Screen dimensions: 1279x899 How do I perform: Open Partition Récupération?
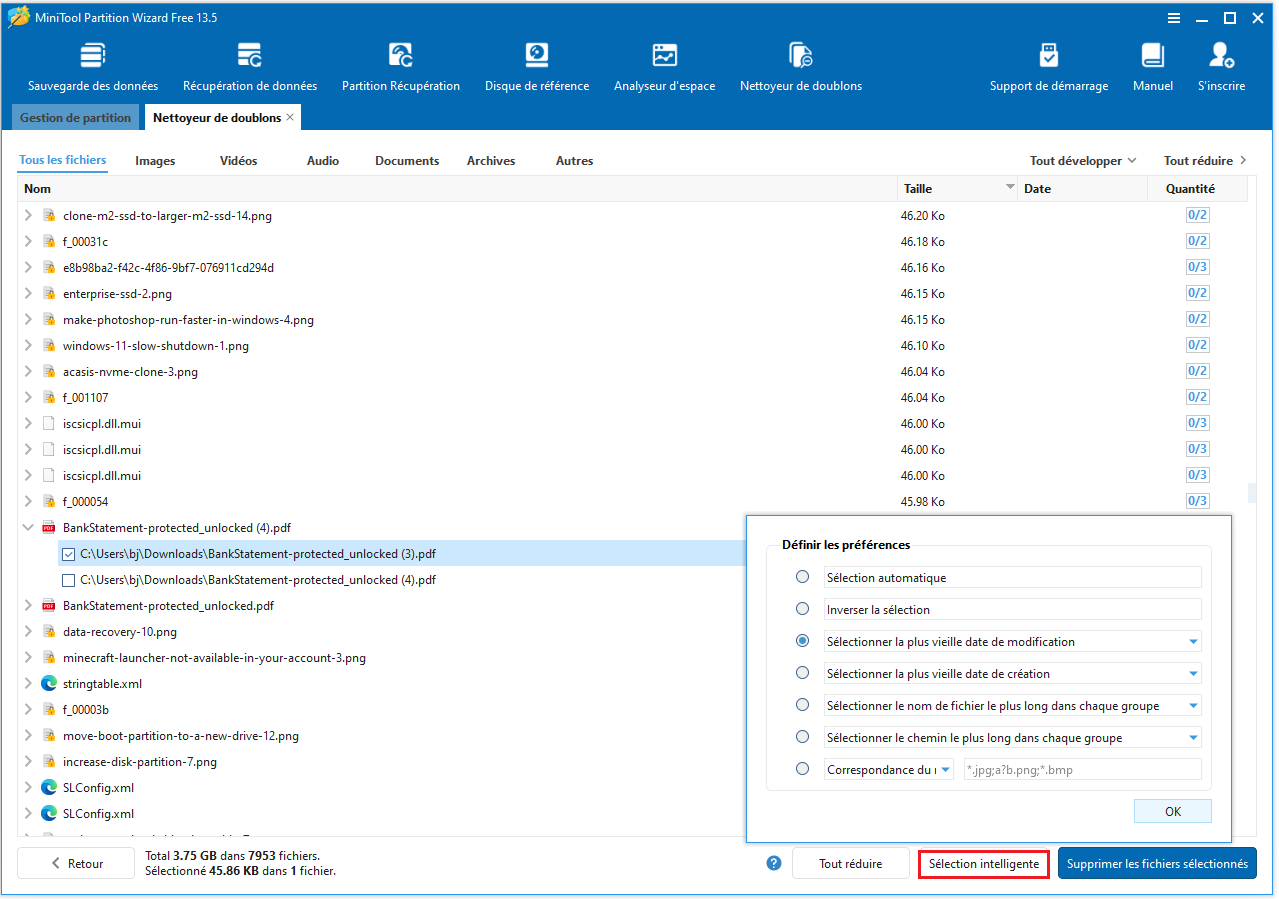point(400,65)
